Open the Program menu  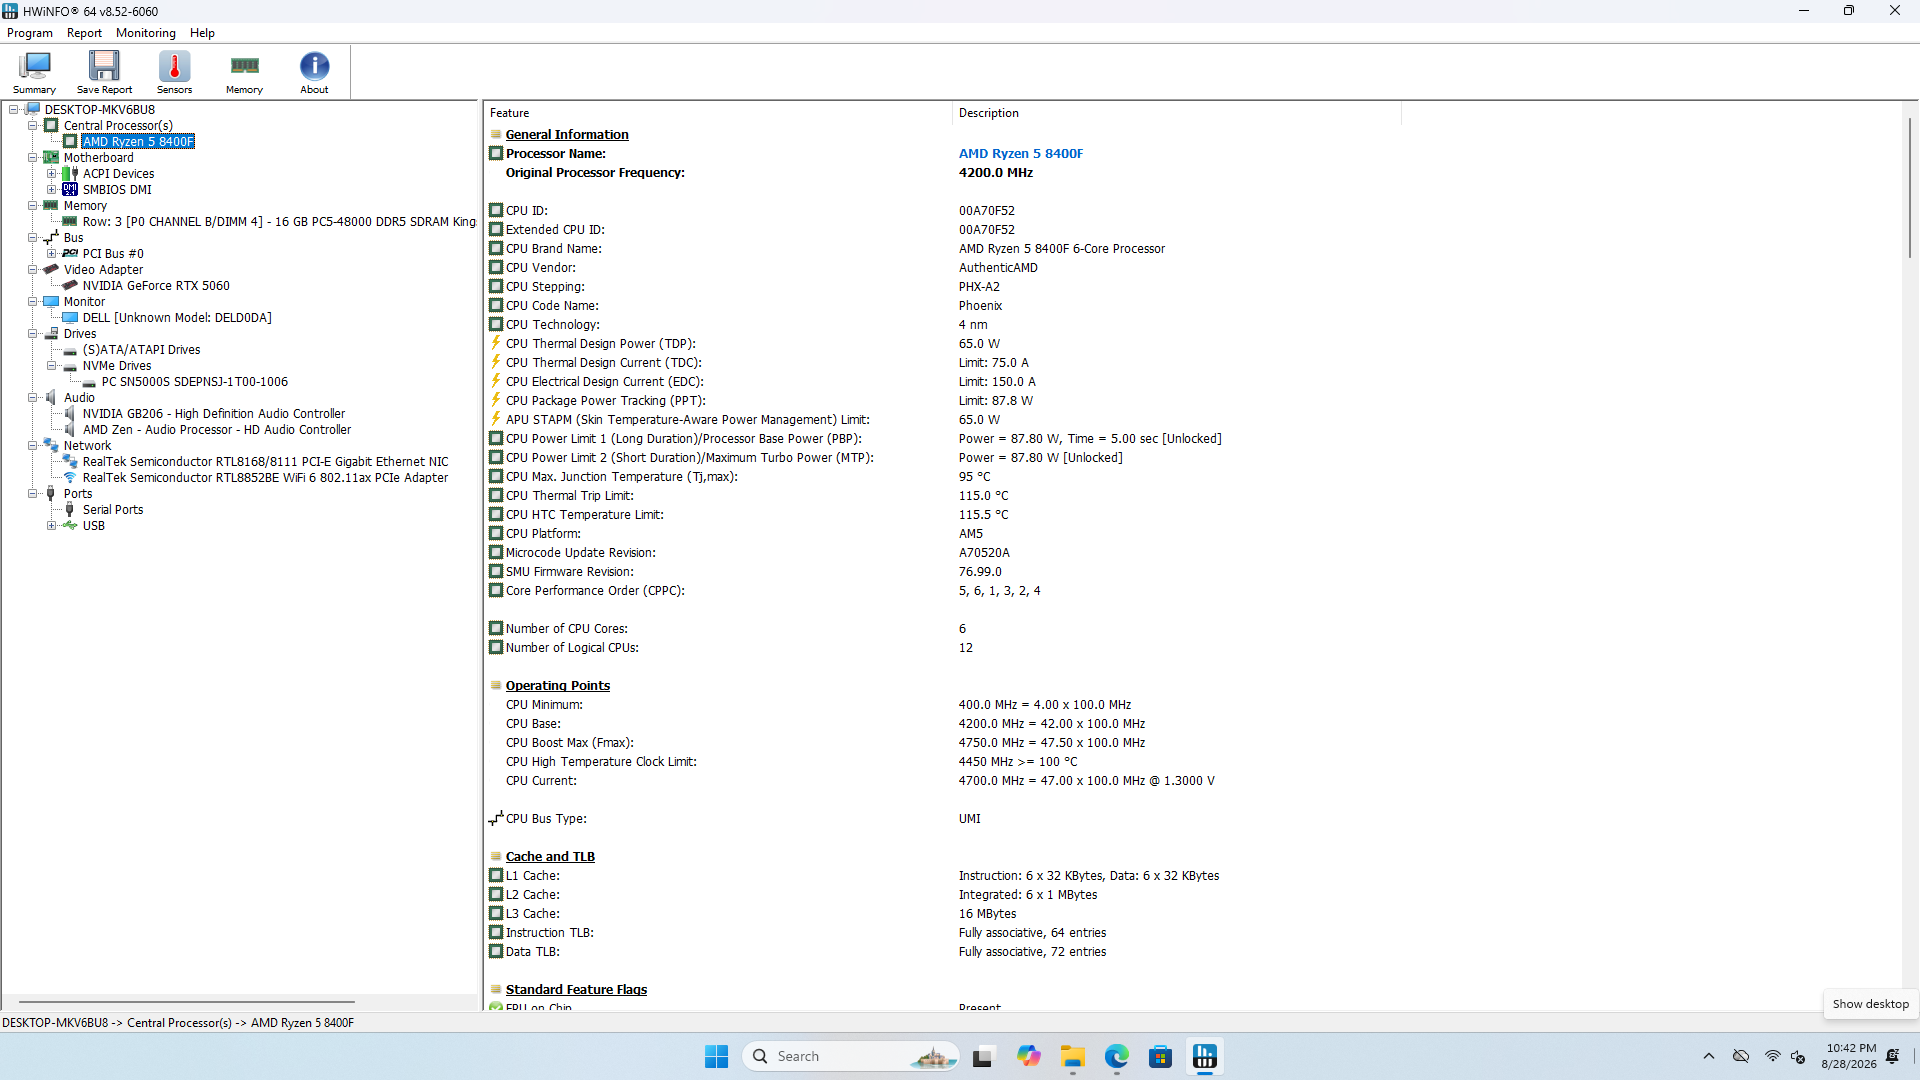[x=30, y=33]
